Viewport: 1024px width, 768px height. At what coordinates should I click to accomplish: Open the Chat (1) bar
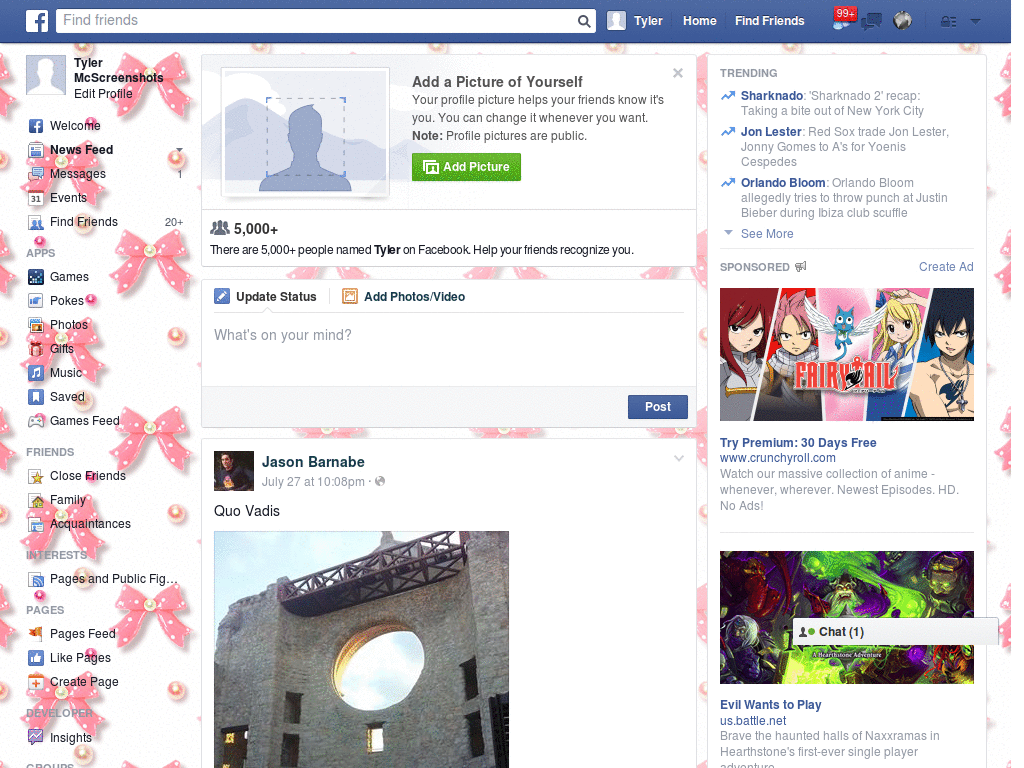[x=895, y=632]
